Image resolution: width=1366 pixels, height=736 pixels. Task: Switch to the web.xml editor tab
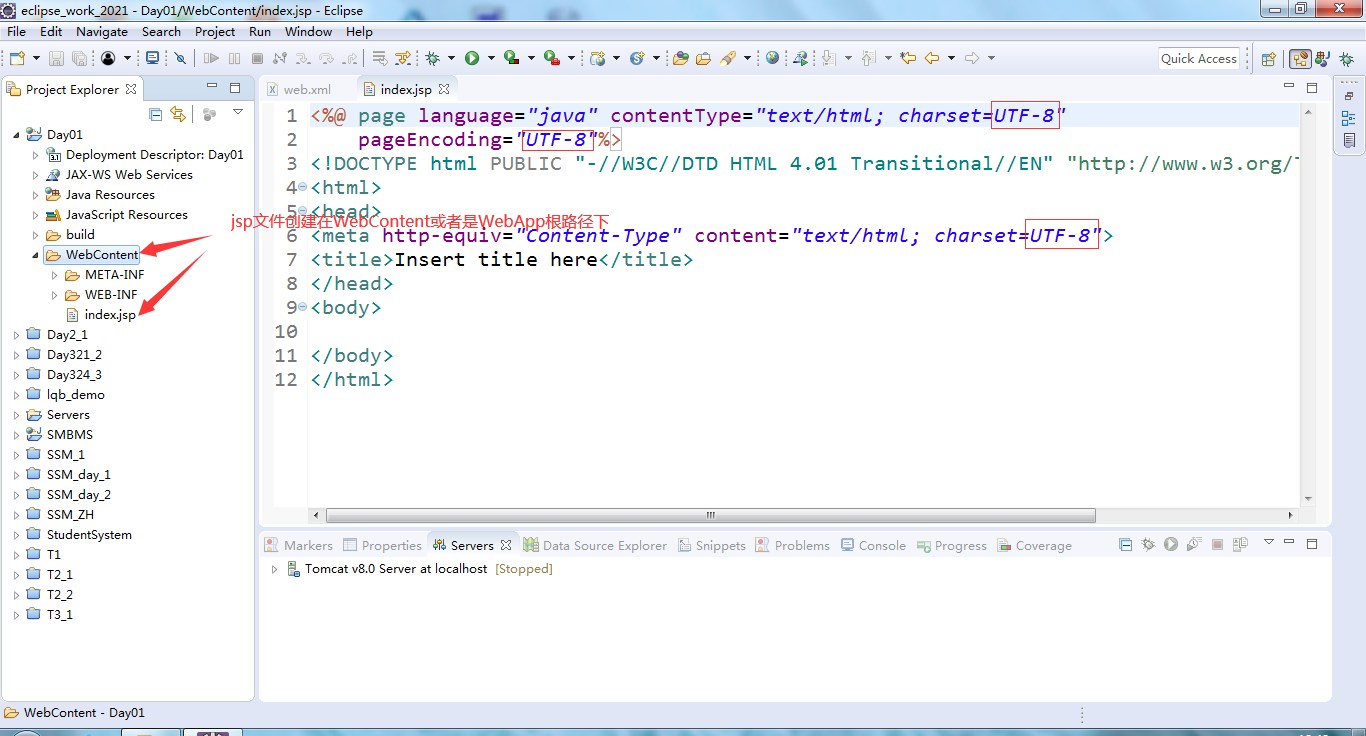[x=299, y=89]
